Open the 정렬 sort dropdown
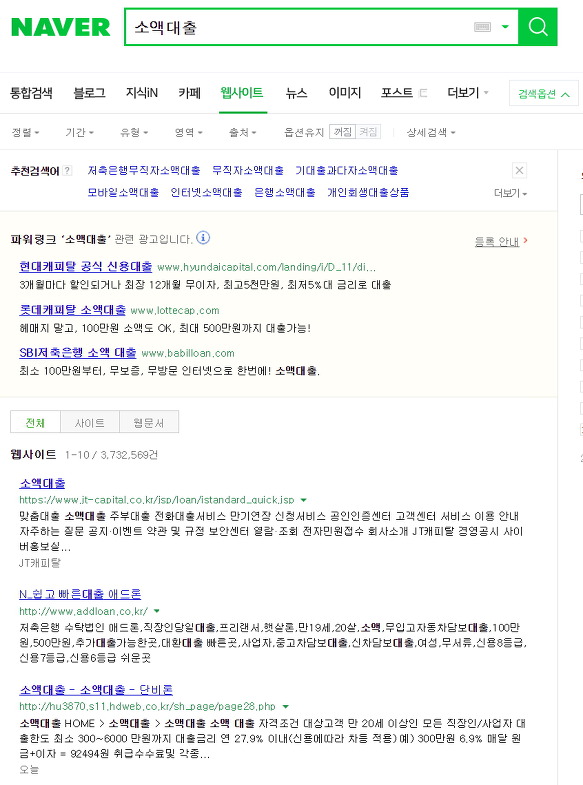This screenshot has height=785, width=583. point(25,133)
